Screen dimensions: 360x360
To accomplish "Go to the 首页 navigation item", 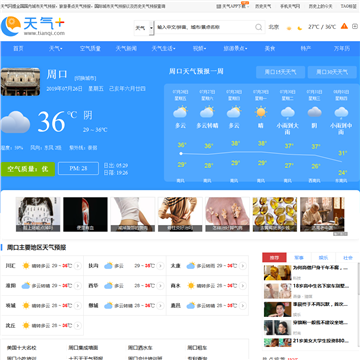I will click(x=18, y=49).
